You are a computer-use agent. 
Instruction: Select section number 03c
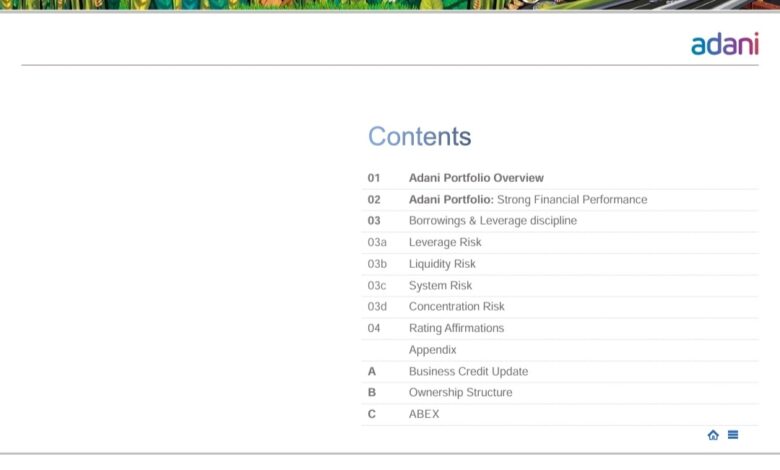pos(377,285)
